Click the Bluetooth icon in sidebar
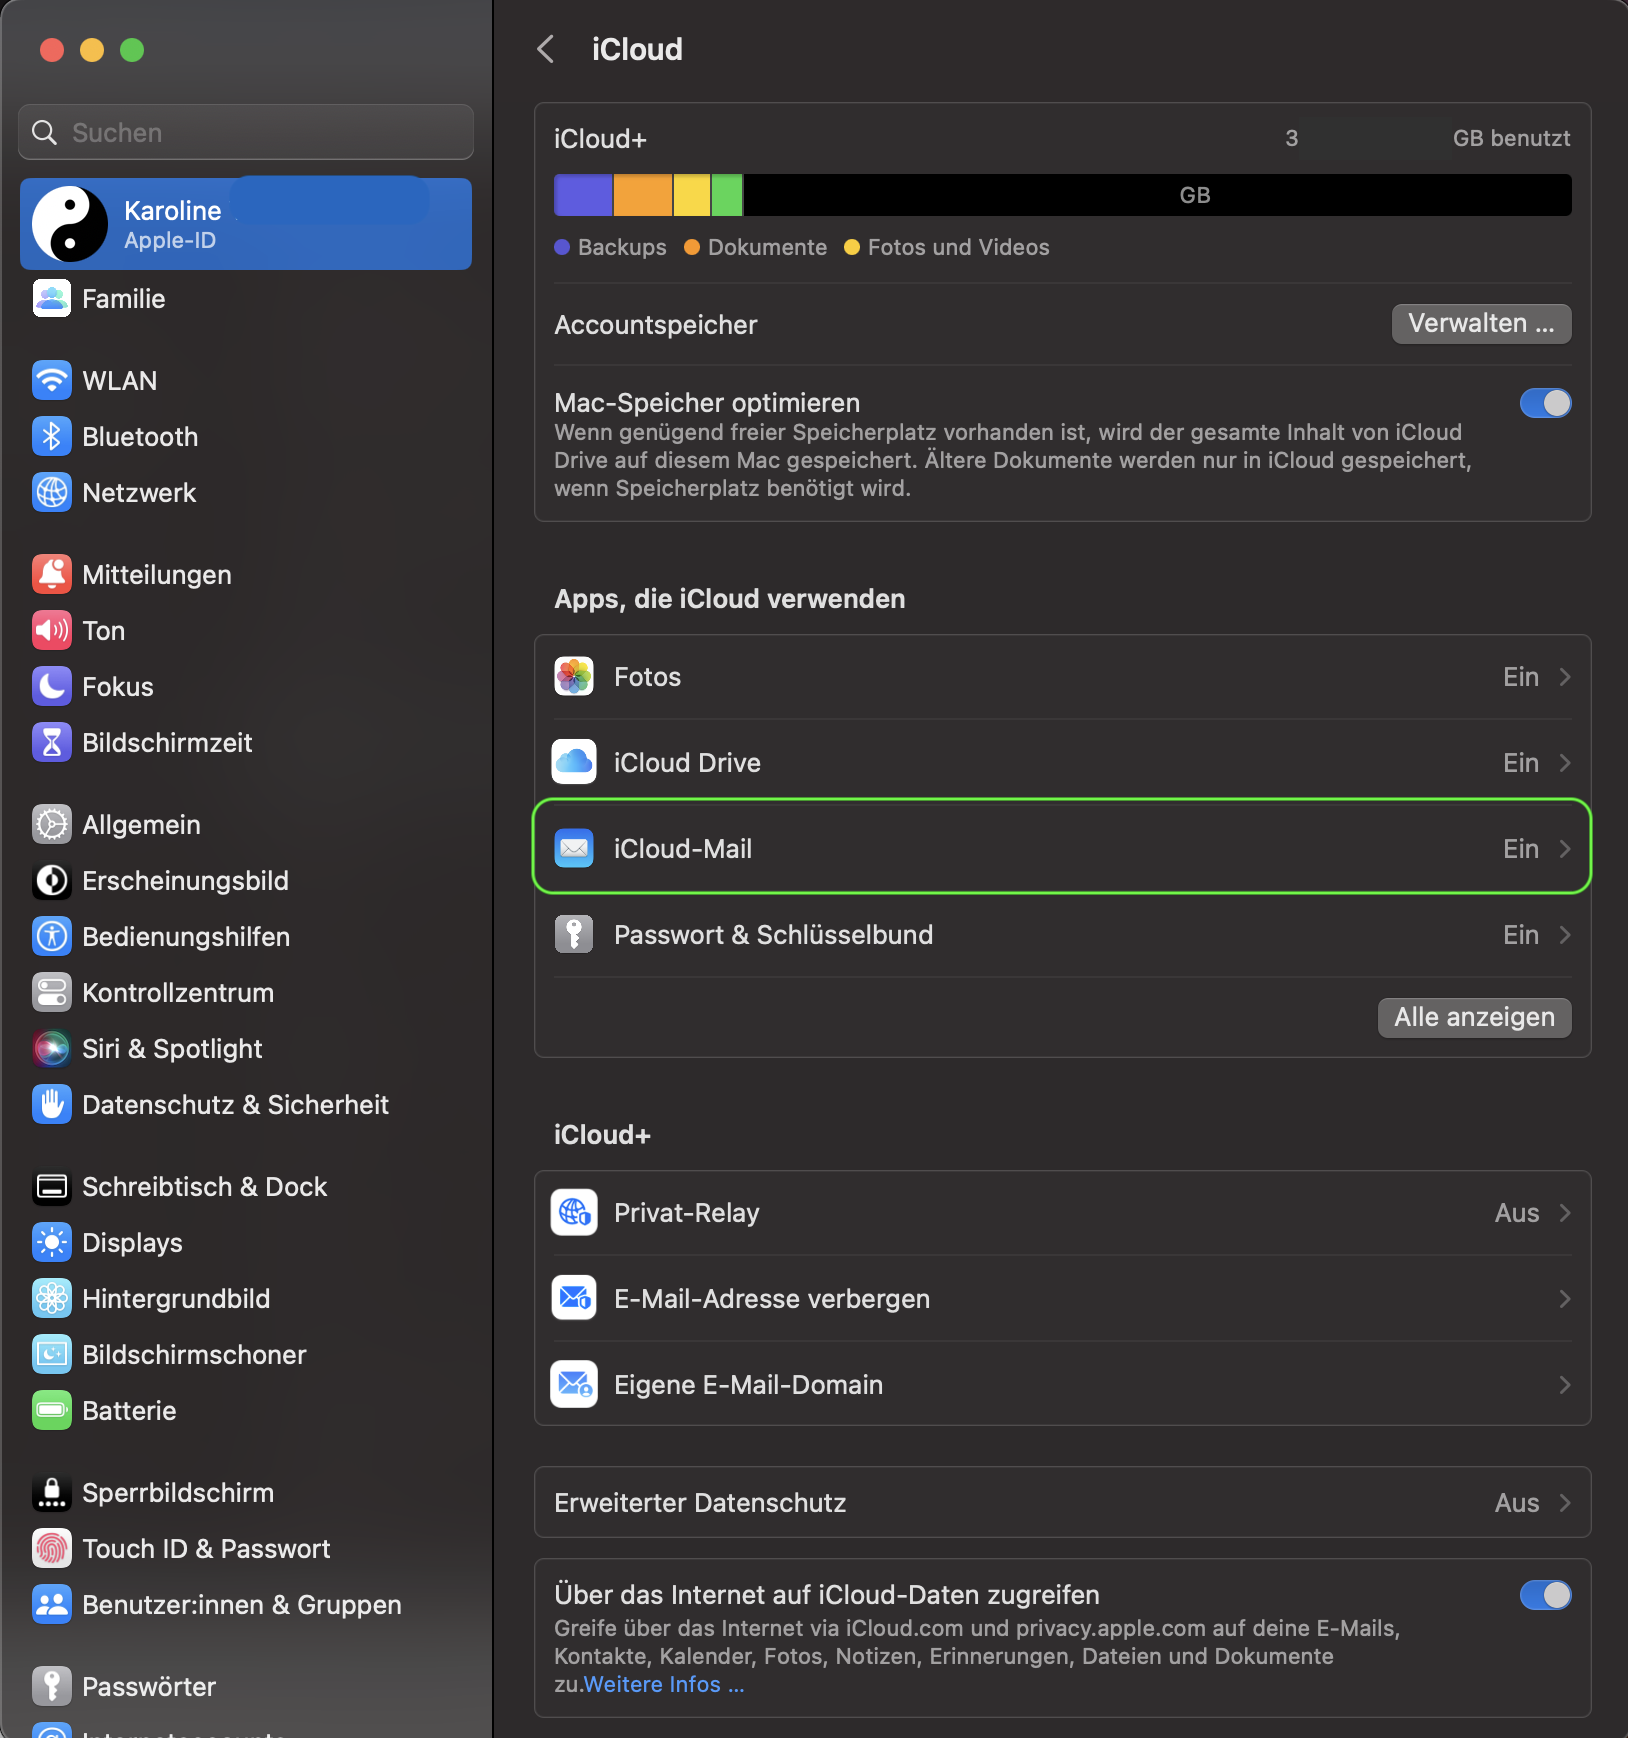Viewport: 1628px width, 1738px height. coord(52,436)
